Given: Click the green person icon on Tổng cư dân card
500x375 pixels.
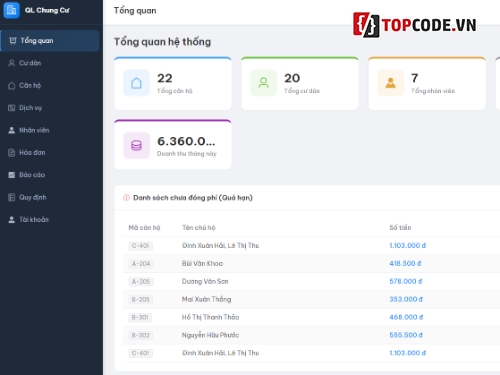Looking at the screenshot, I should point(263,83).
